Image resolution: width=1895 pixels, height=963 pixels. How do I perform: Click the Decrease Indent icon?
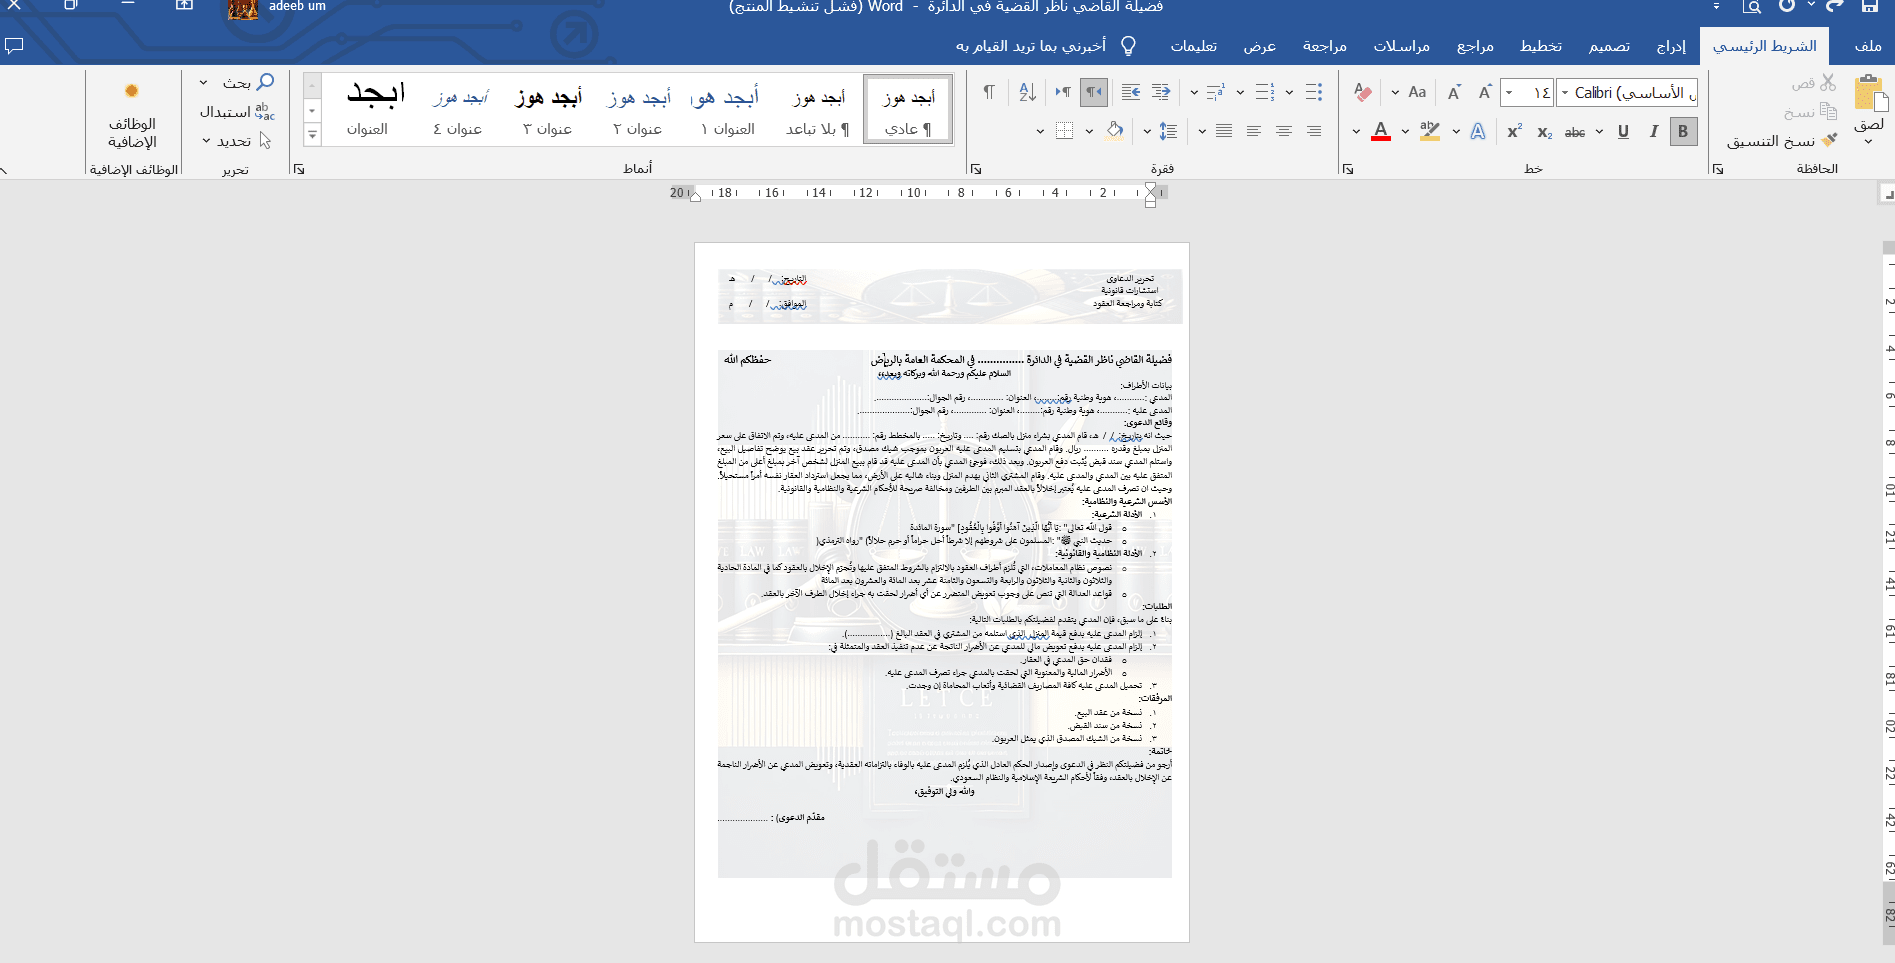1161,92
